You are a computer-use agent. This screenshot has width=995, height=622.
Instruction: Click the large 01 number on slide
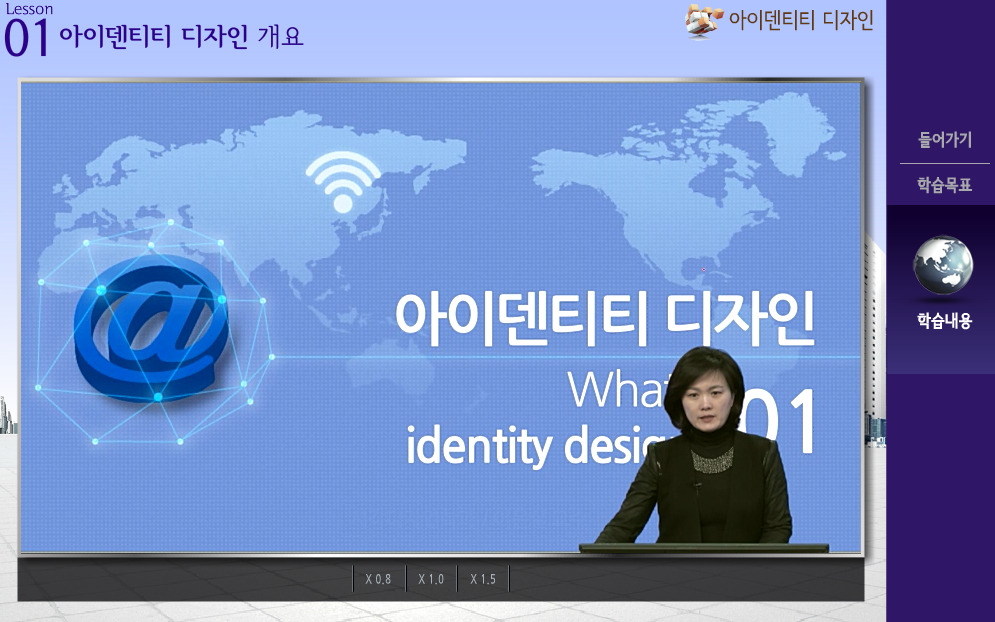pos(783,422)
